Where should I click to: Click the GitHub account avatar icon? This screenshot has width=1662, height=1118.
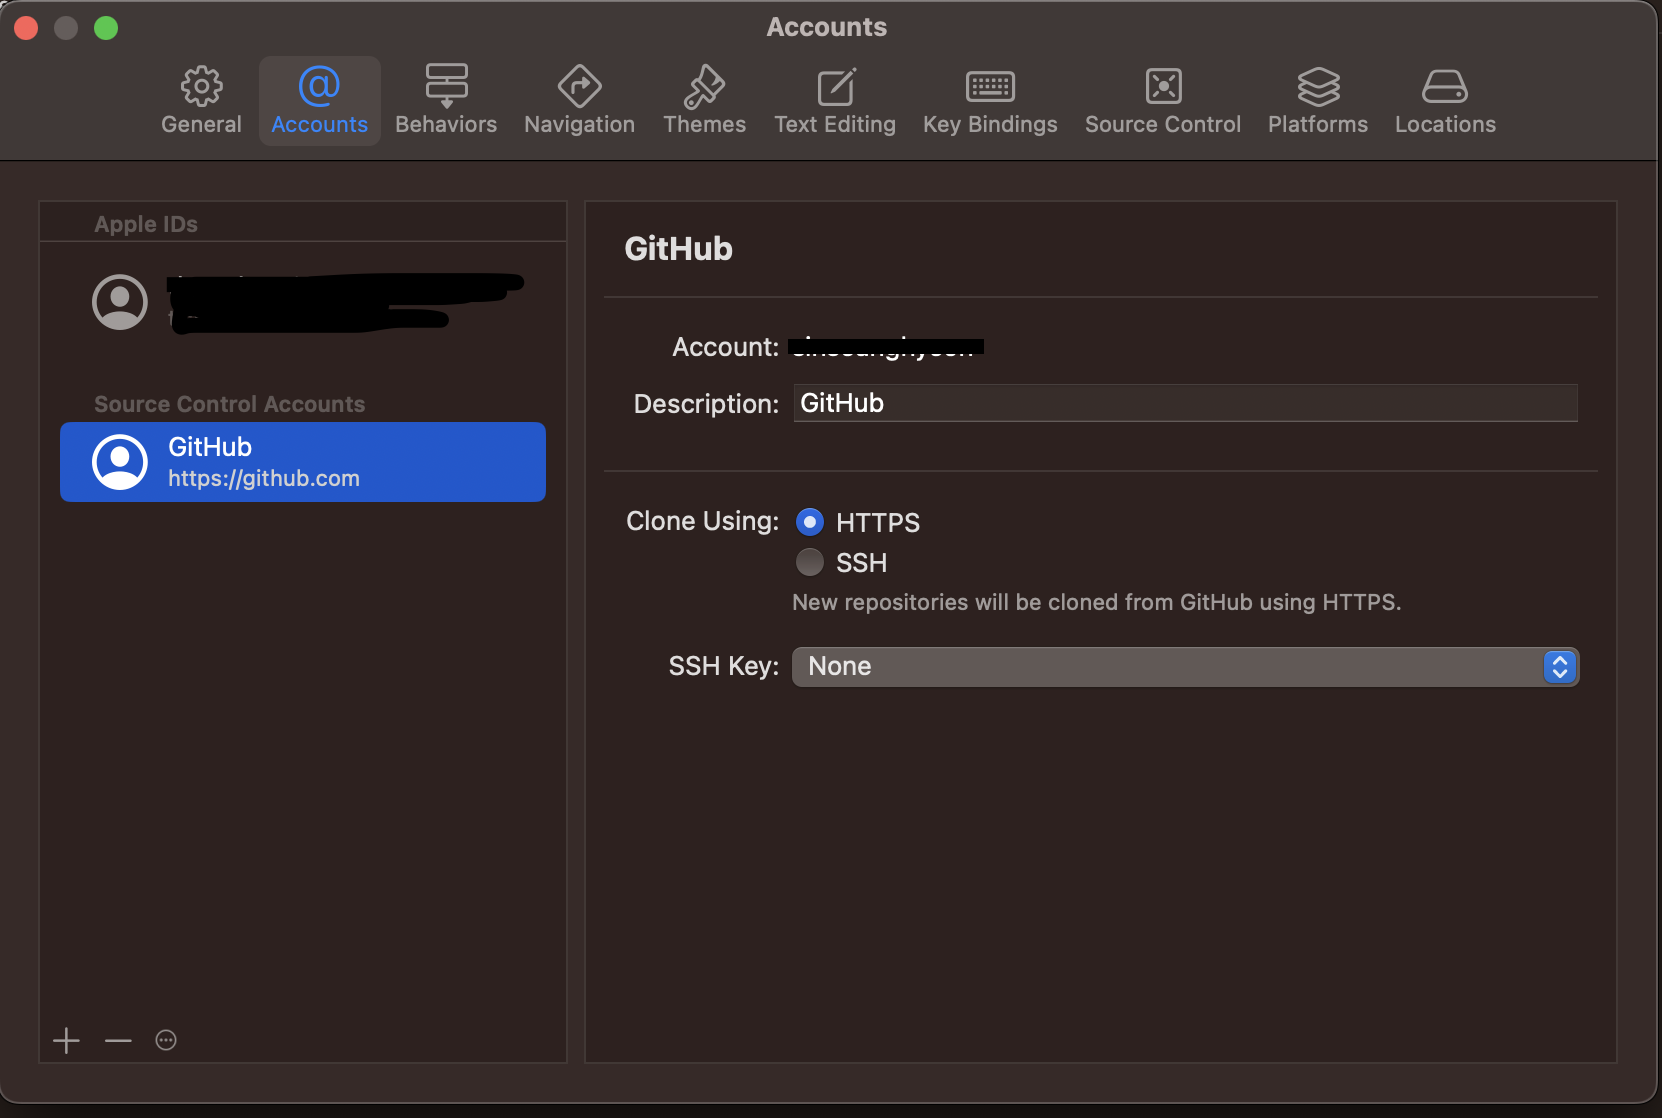120,462
